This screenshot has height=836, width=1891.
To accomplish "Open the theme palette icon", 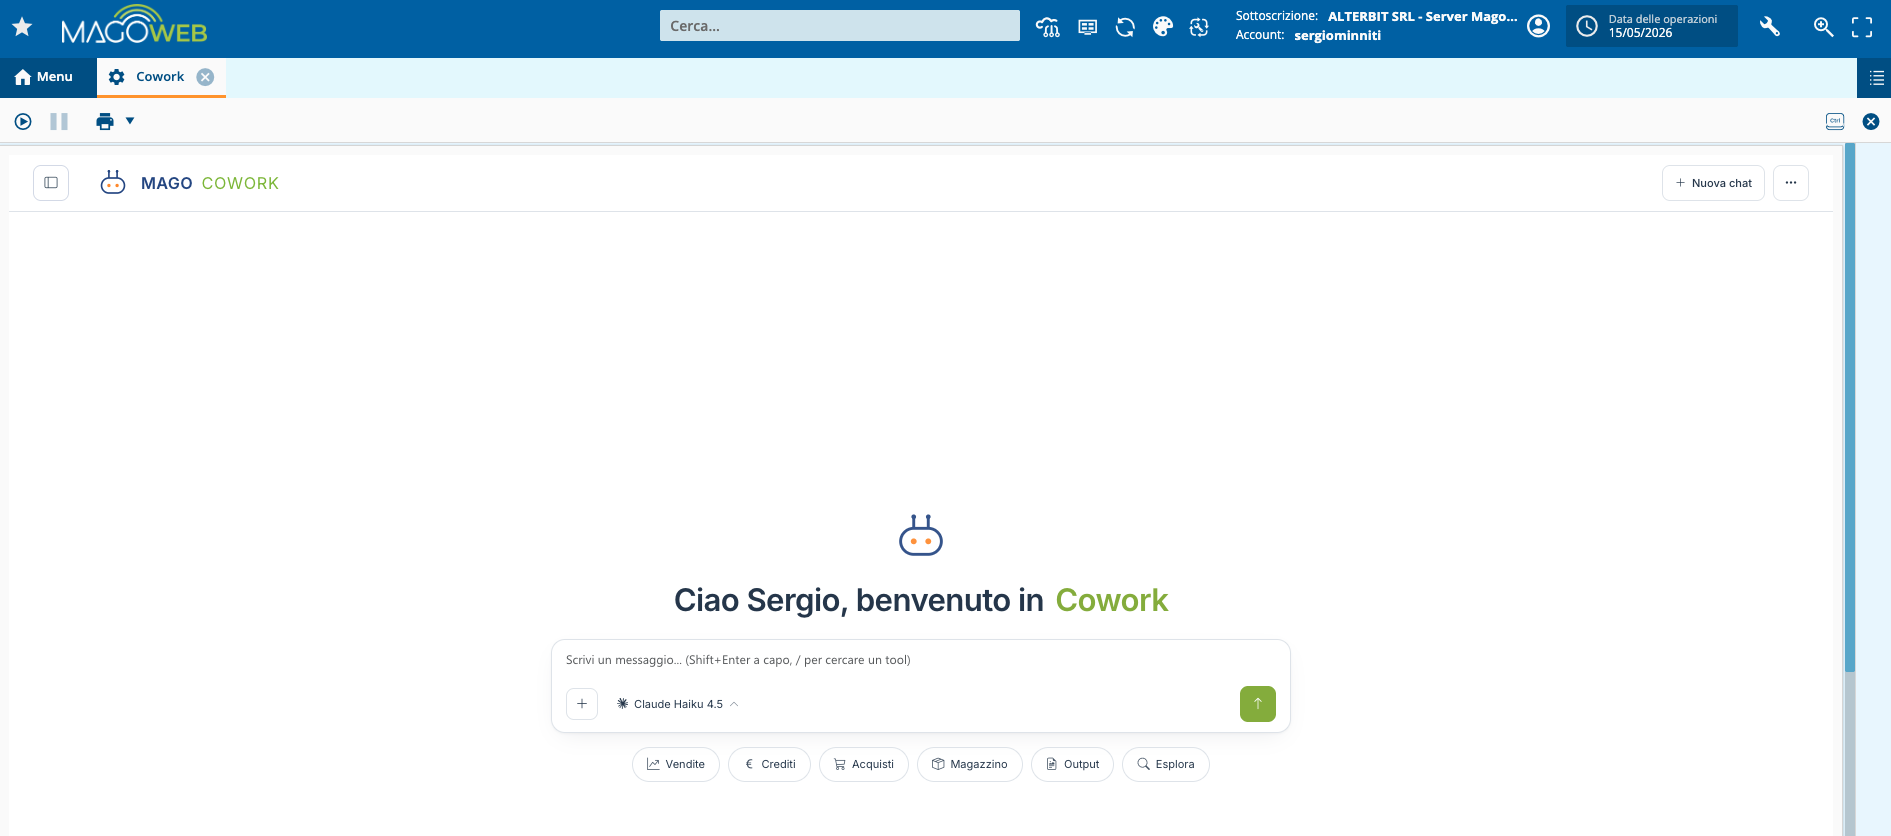I will (1162, 27).
